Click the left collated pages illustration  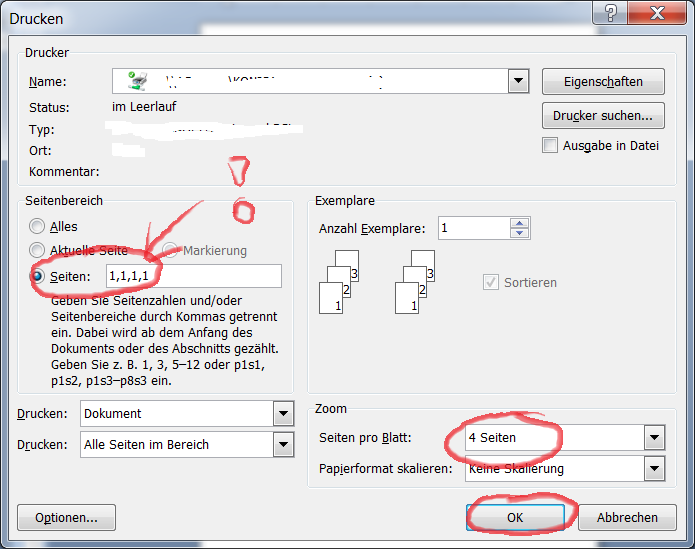pos(339,282)
